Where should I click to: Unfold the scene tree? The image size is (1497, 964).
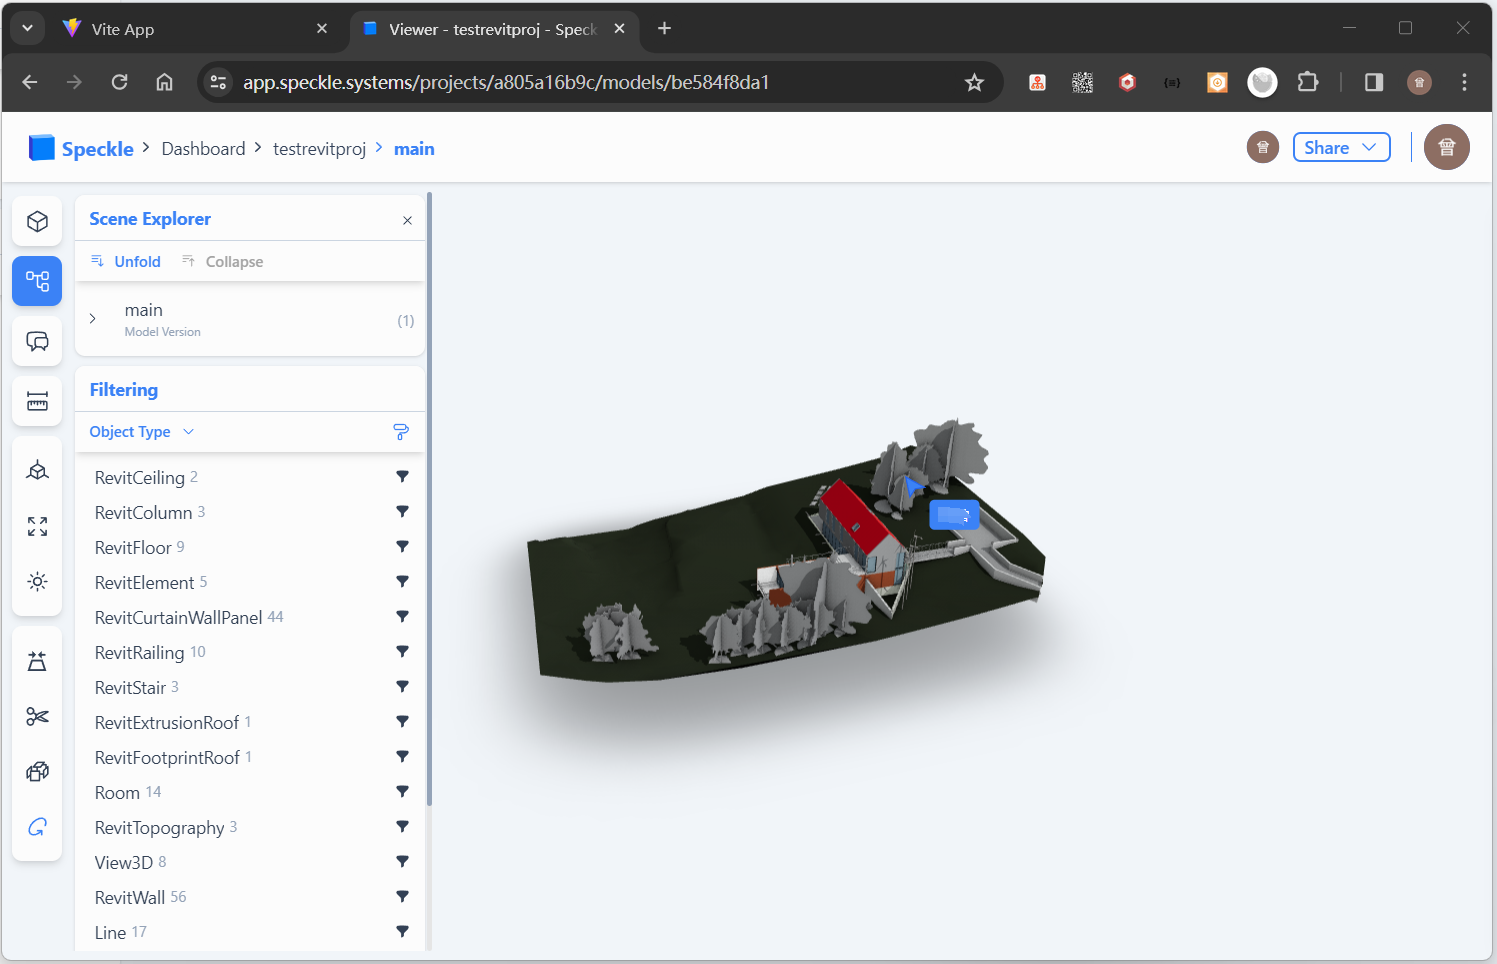pos(126,262)
